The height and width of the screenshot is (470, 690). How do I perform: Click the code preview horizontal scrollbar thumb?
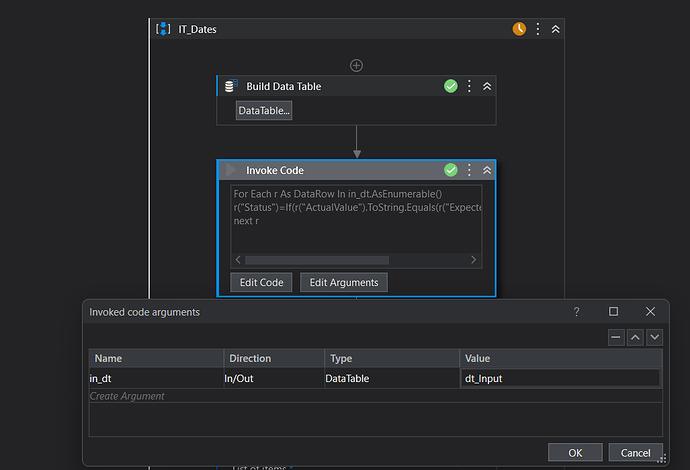click(317, 260)
